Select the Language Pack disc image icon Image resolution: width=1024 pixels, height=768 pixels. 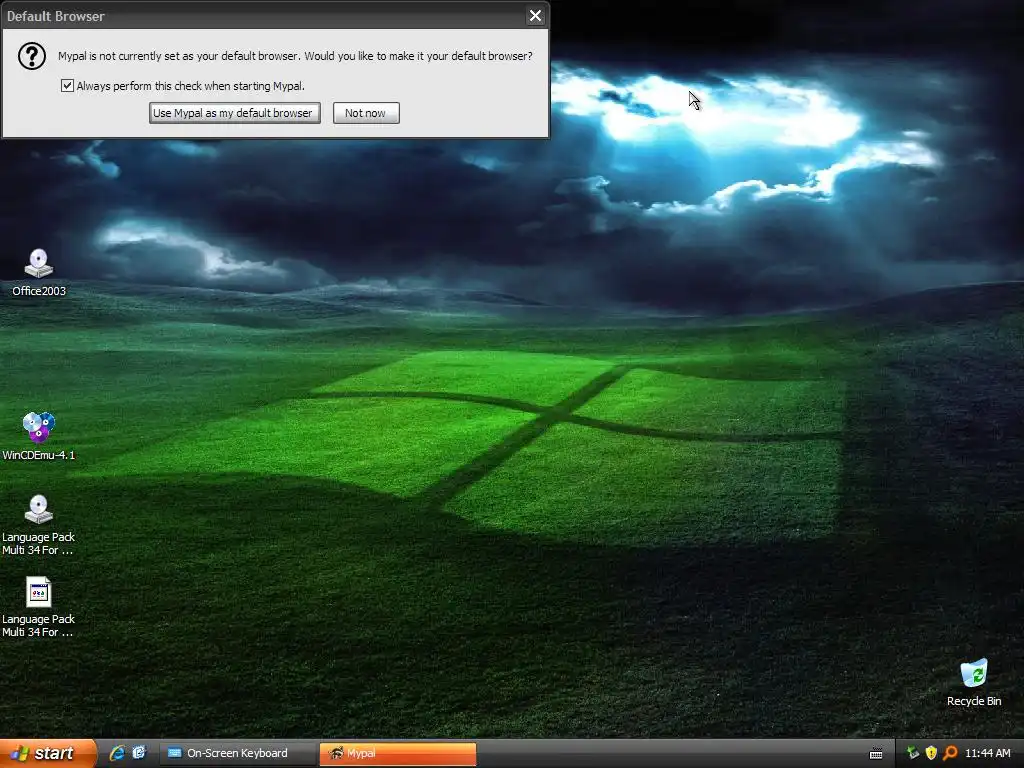[x=39, y=524]
